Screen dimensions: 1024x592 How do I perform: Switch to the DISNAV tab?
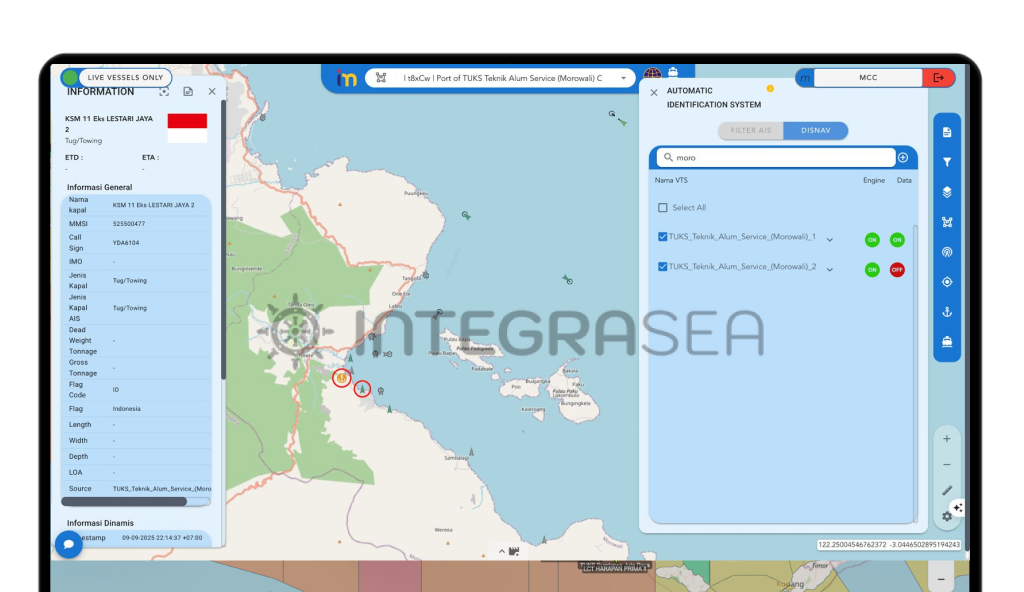click(x=816, y=131)
